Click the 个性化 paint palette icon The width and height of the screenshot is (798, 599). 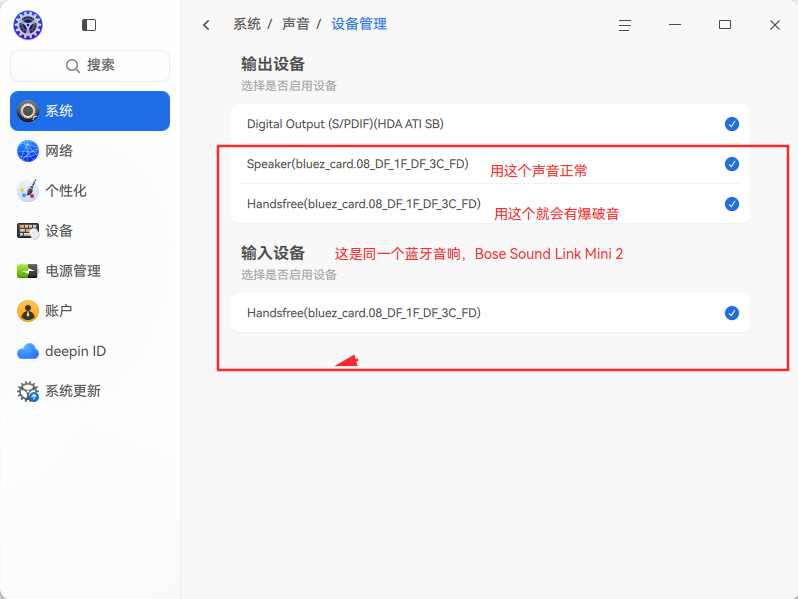pos(28,191)
